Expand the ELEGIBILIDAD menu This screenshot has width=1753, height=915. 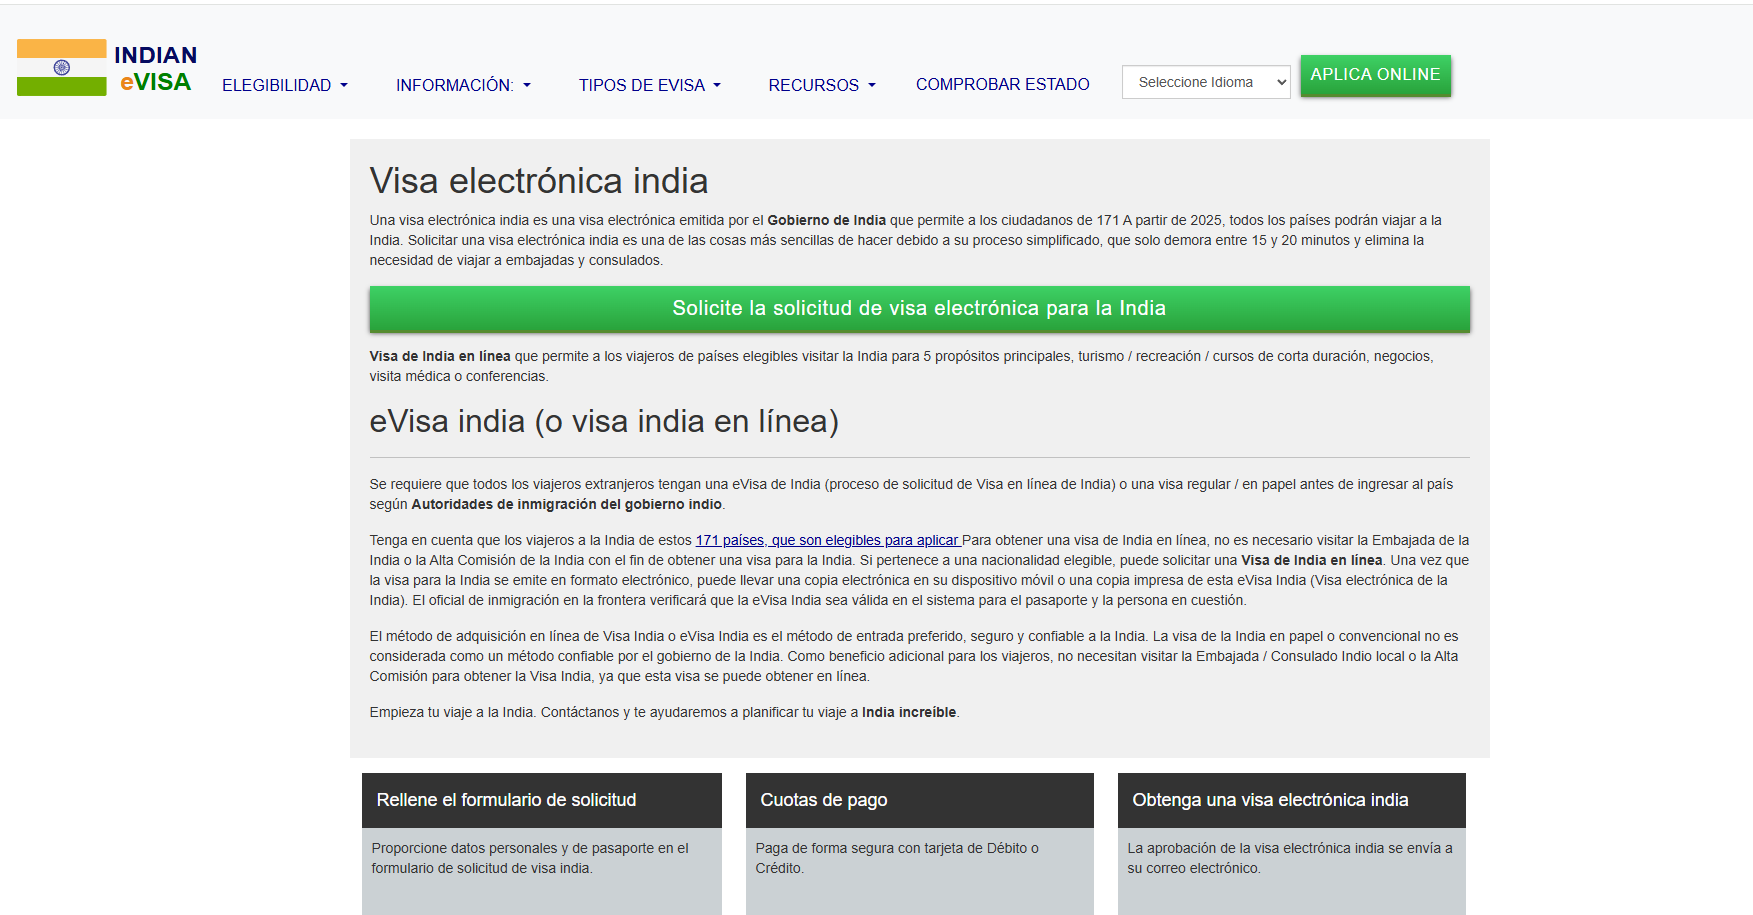pos(285,85)
